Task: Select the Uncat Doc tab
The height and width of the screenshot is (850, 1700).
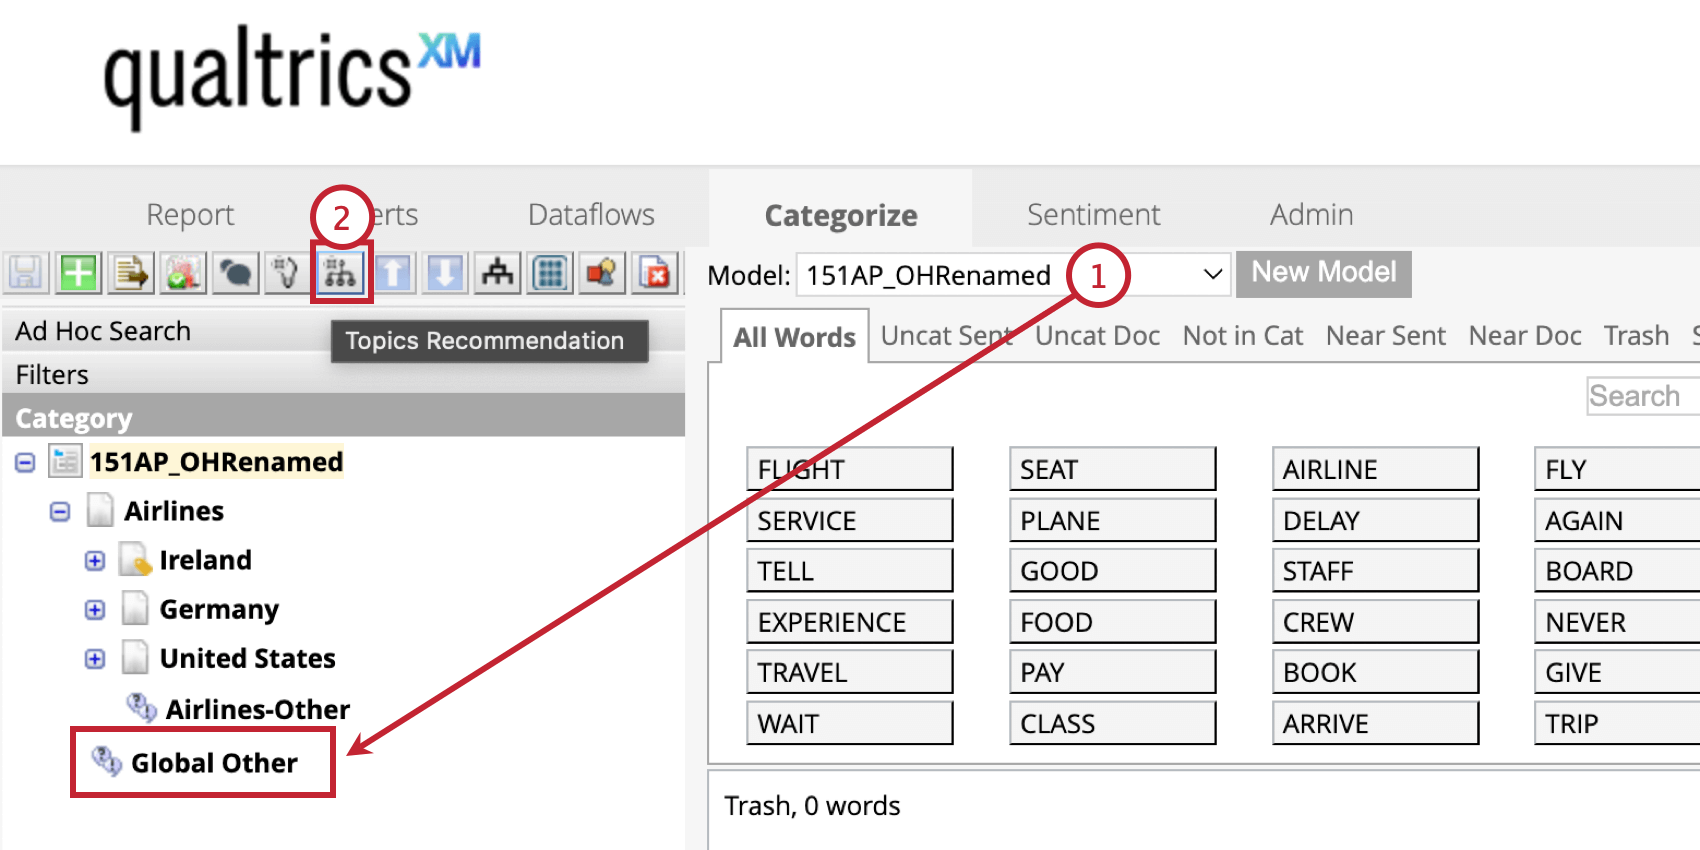Action: [x=1097, y=336]
